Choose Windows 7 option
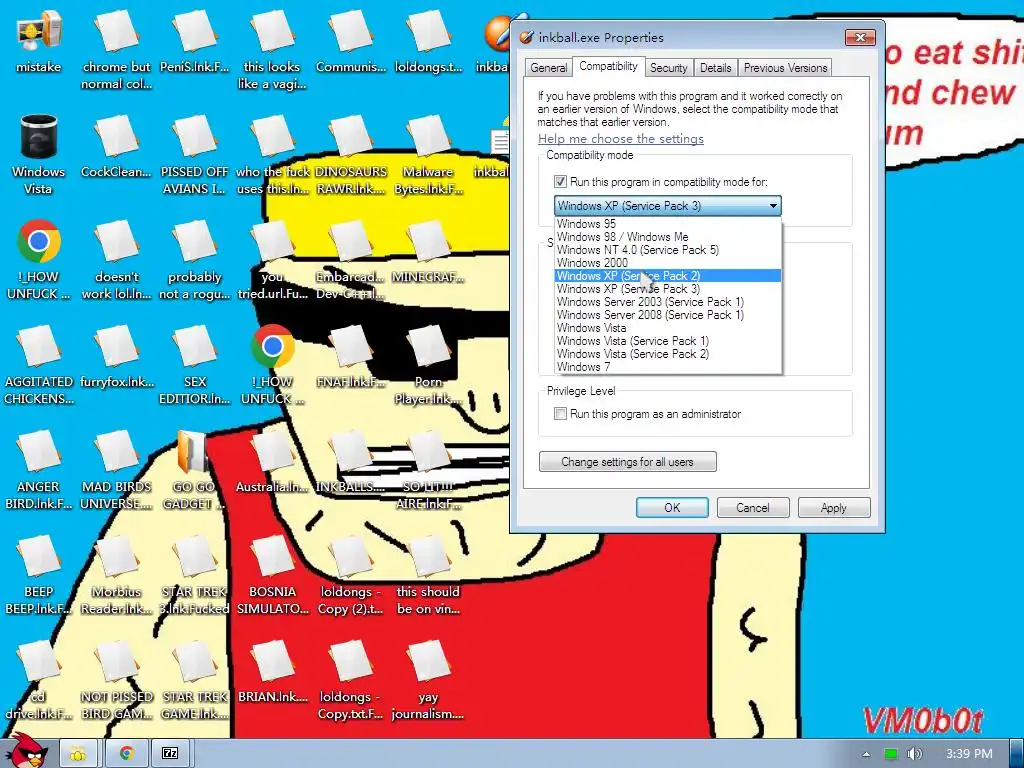This screenshot has width=1024, height=768. click(667, 367)
